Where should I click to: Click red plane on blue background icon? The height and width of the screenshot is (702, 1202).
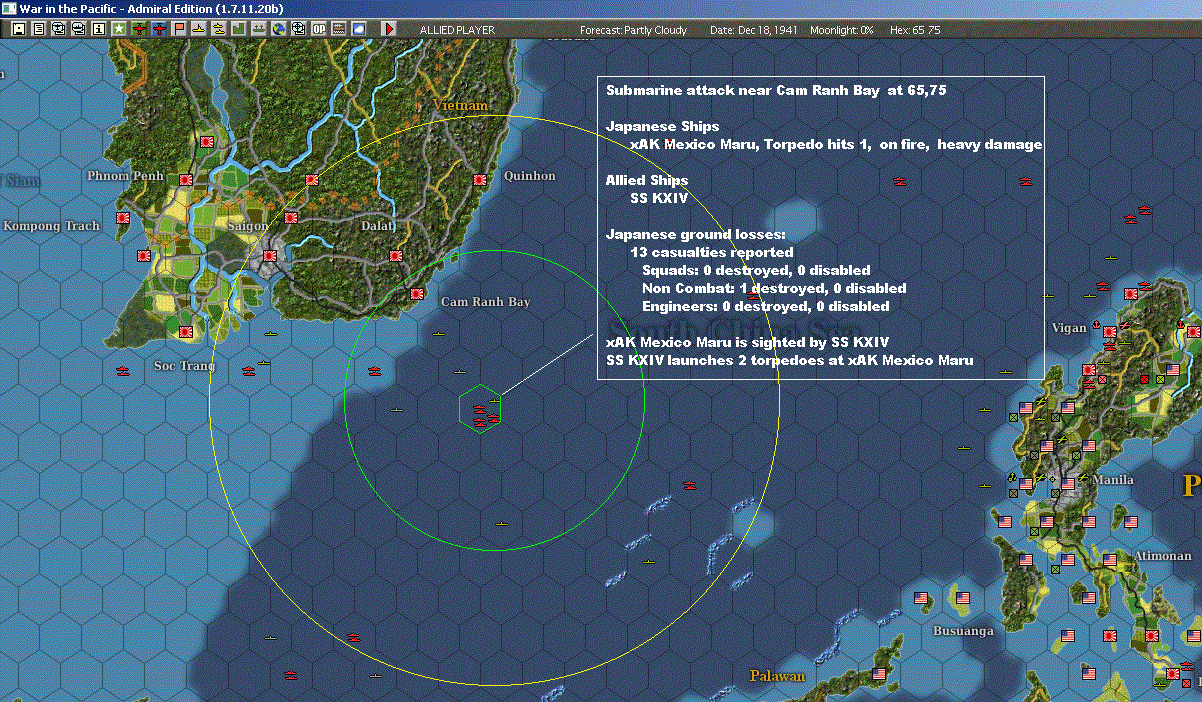[159, 29]
